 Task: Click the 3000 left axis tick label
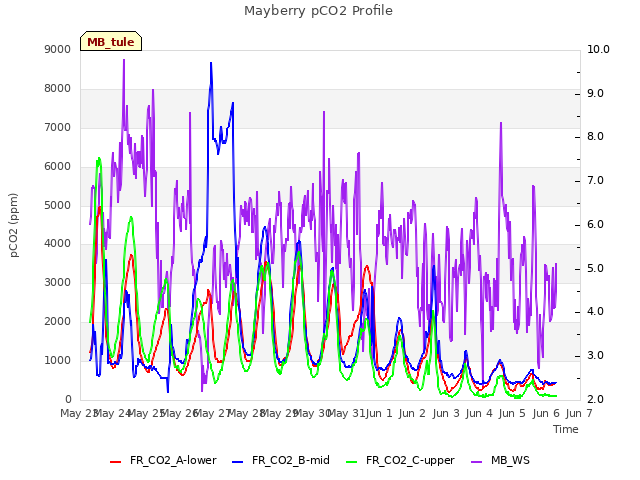[x=58, y=282]
